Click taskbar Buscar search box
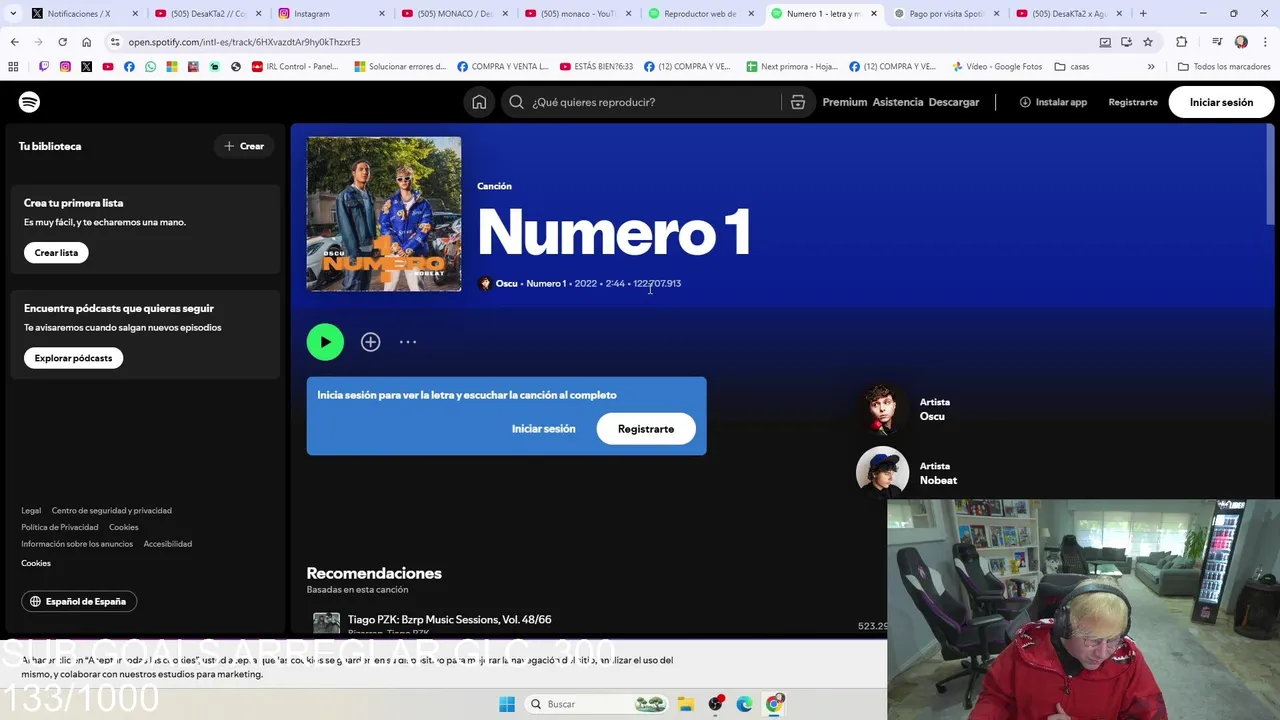1280x720 pixels. [x=598, y=704]
